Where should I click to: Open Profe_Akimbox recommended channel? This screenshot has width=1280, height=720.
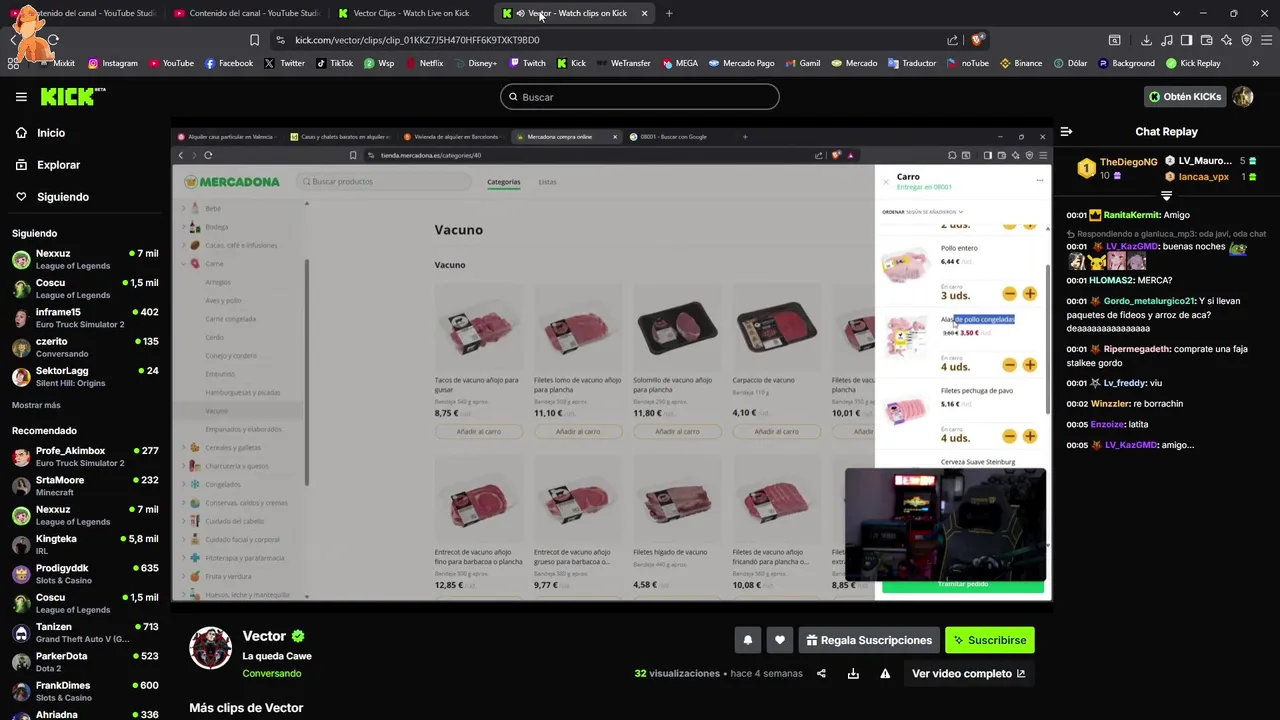tap(85, 457)
